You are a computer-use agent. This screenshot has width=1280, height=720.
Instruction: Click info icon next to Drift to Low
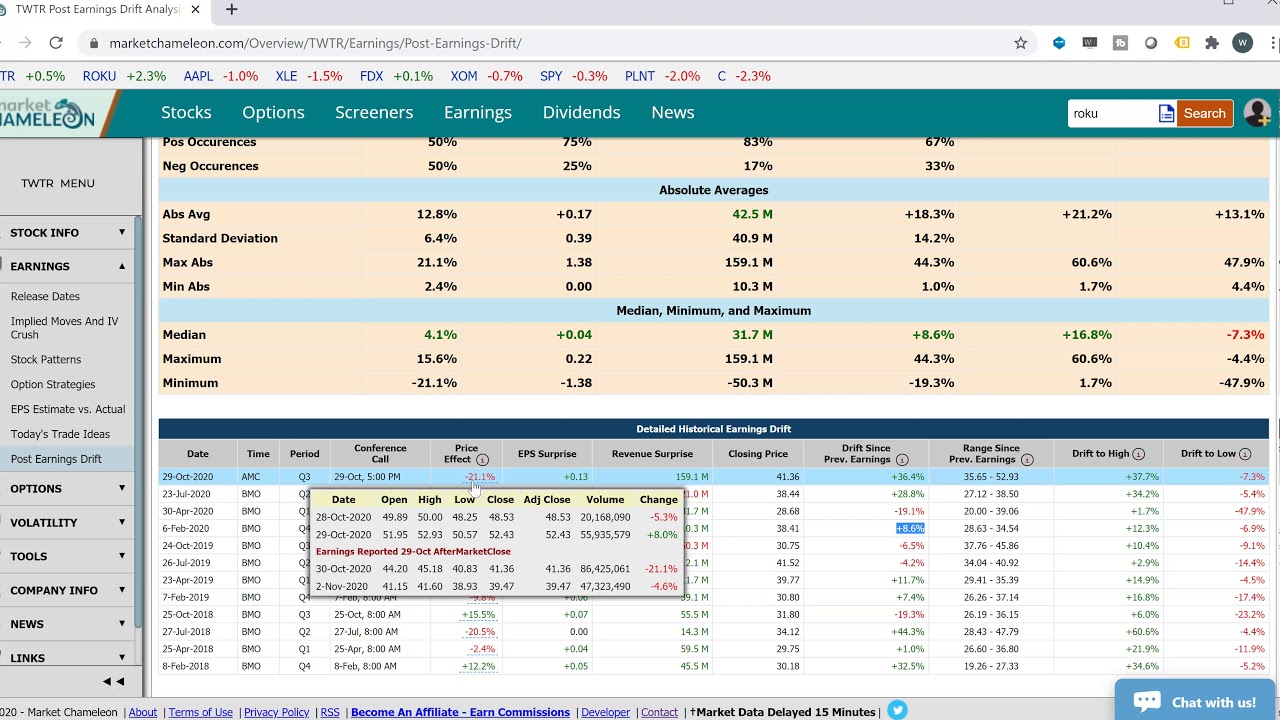click(1245, 454)
